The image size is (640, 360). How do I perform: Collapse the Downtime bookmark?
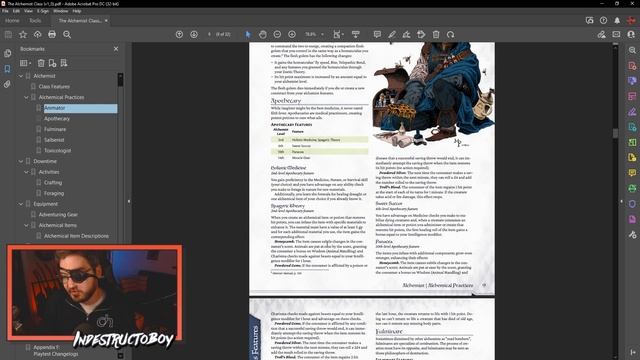(x=21, y=161)
